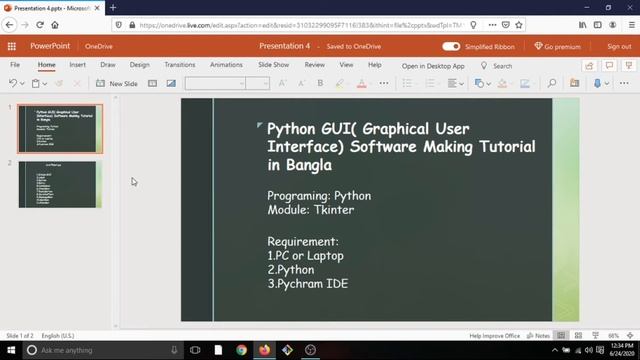
Task: Expand the Dictate dropdown arrow
Action: (607, 84)
